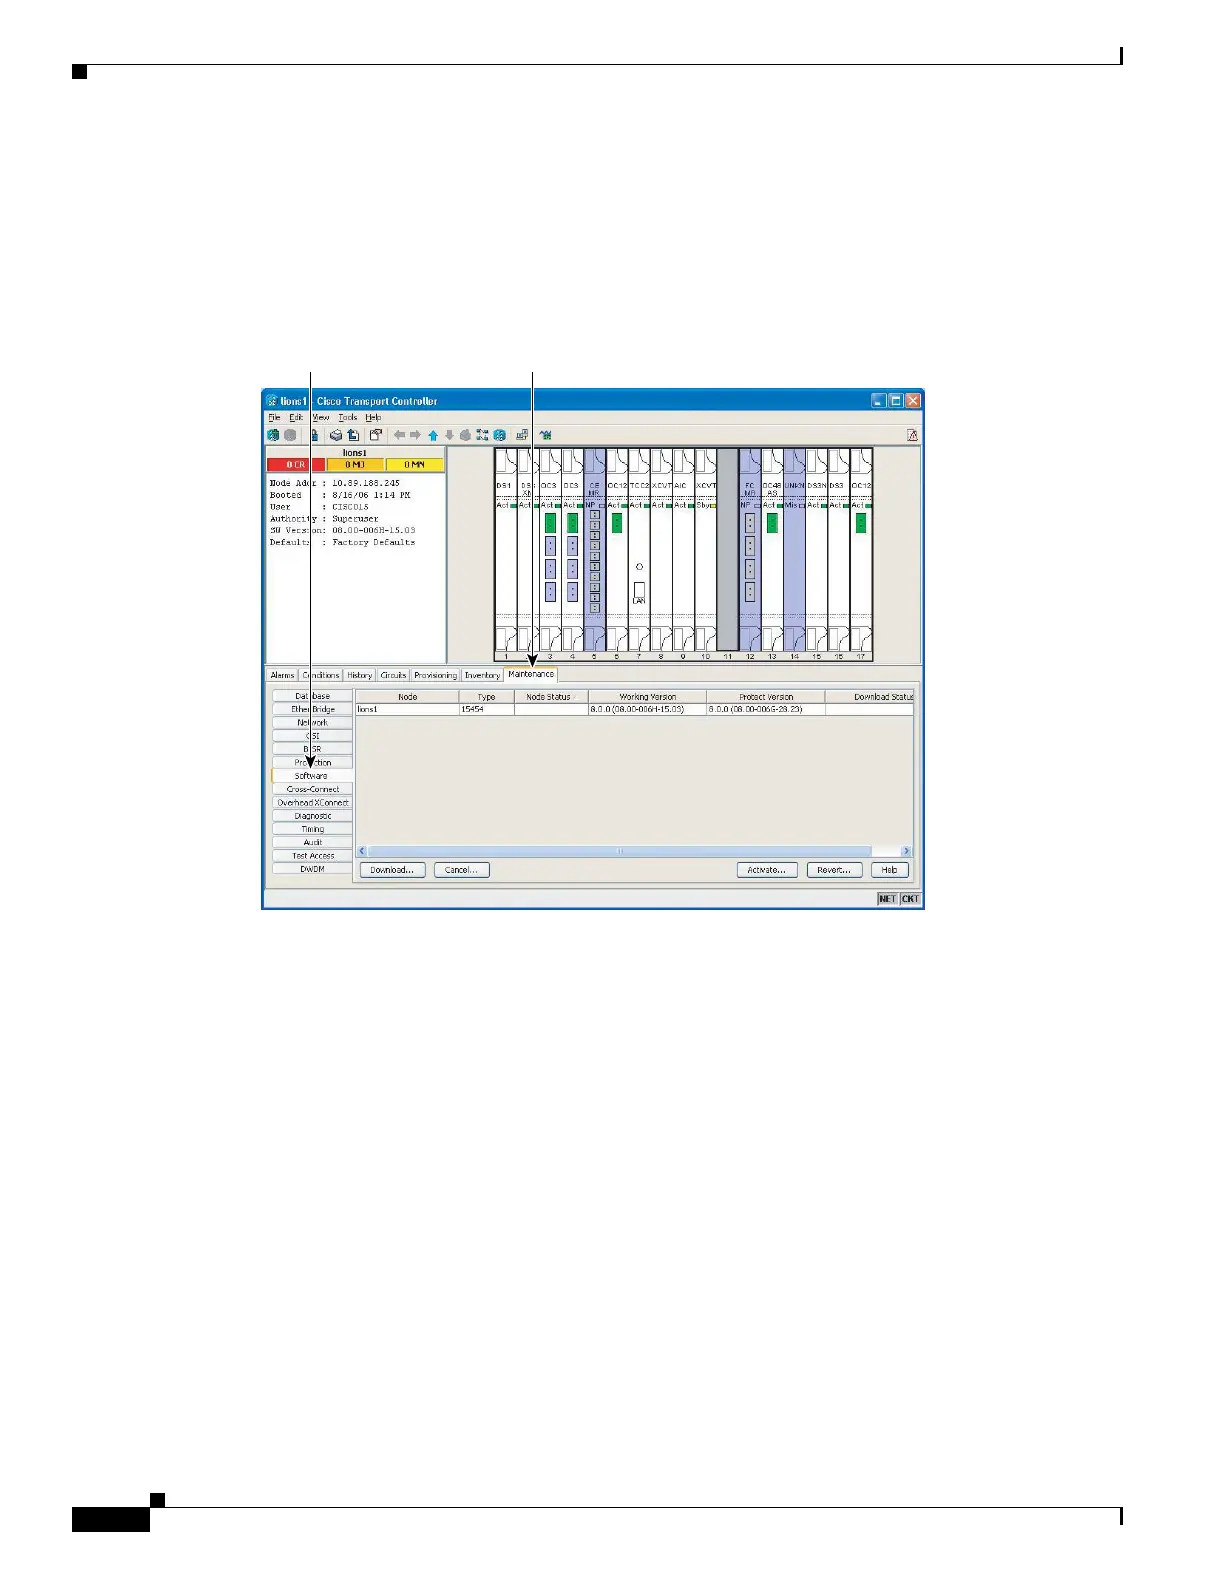
Task: Click the lock node icon in toolbar
Action: click(315, 435)
